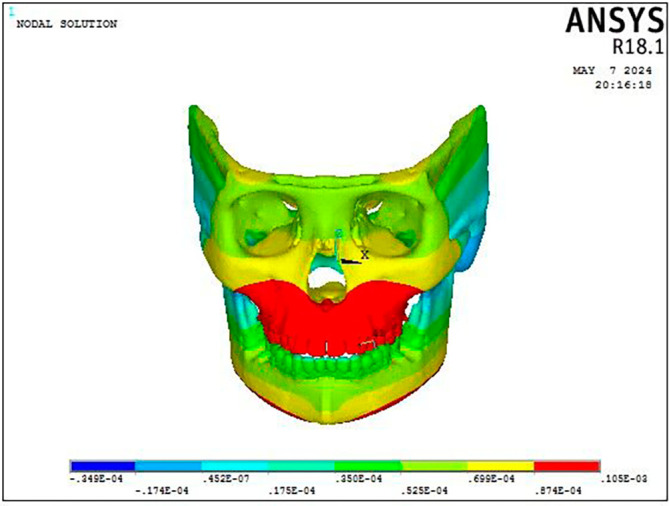Click the .874E-04 legend value
The image size is (669, 506).
pyautogui.click(x=558, y=491)
